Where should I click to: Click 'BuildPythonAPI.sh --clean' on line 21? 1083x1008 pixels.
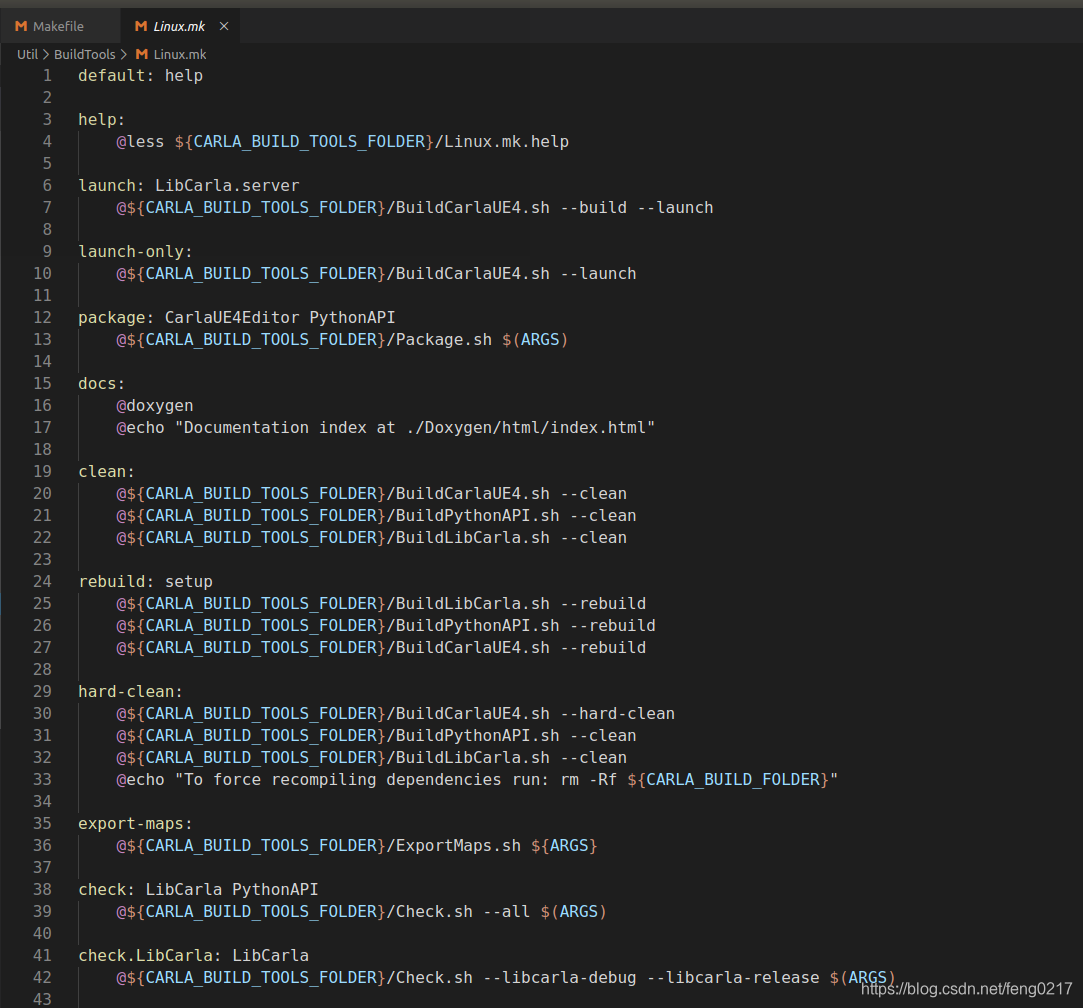516,516
